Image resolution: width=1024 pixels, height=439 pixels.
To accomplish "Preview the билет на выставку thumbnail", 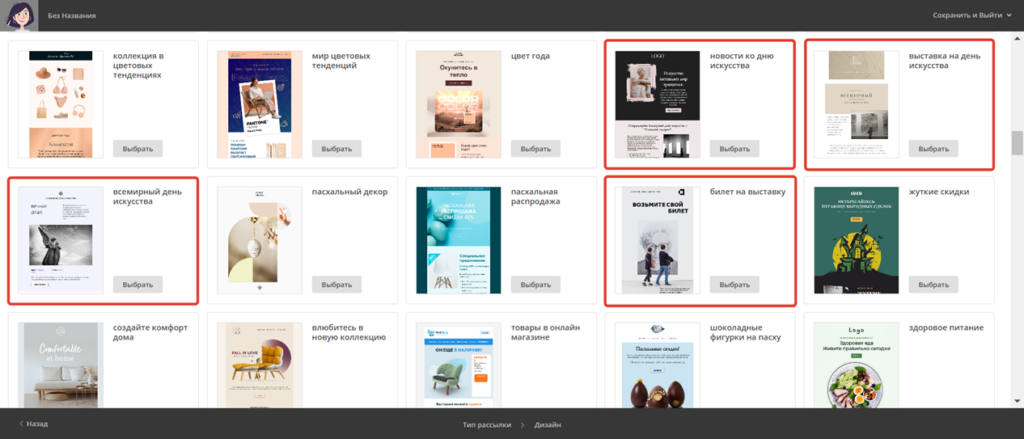I will [x=658, y=240].
